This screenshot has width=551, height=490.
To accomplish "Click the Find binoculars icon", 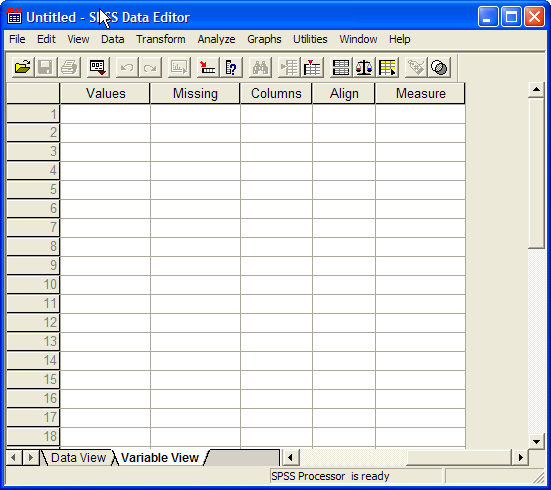I will [260, 67].
